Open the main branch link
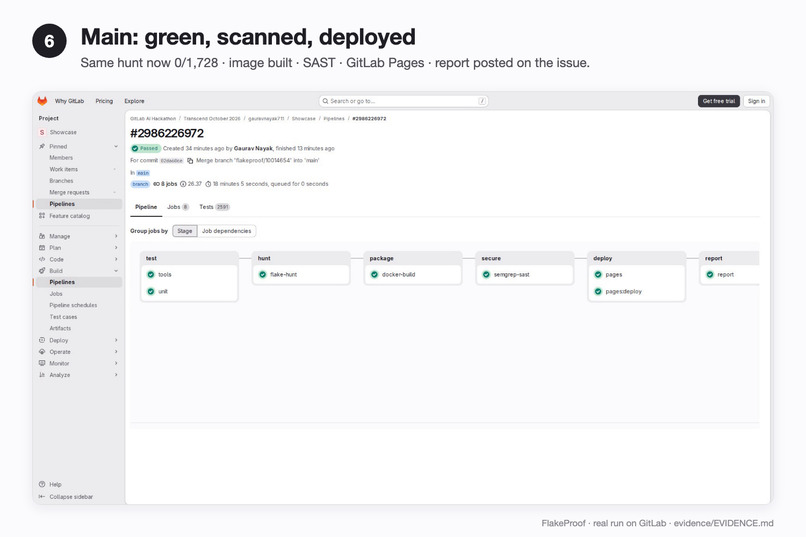 [x=143, y=173]
